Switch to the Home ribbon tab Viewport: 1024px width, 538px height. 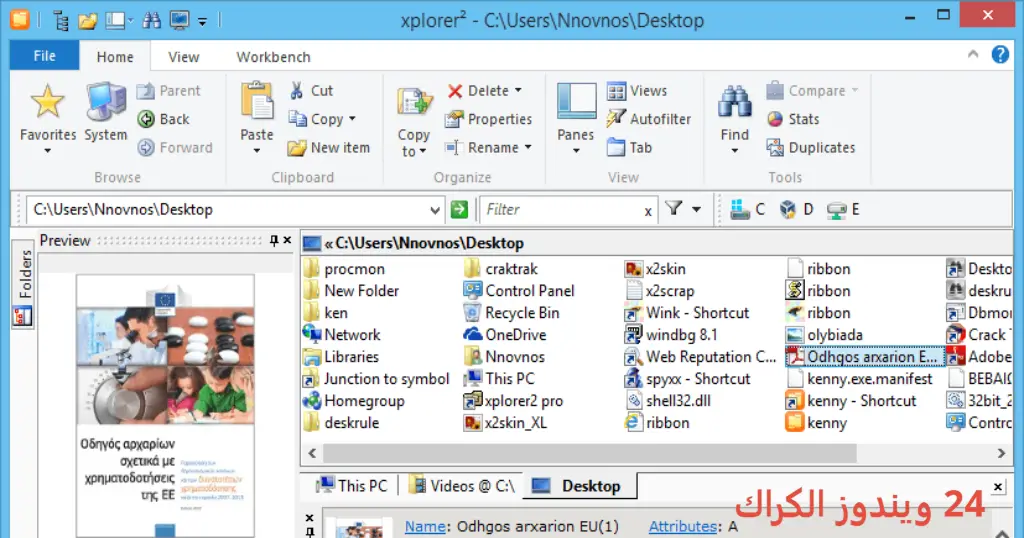[x=115, y=57]
